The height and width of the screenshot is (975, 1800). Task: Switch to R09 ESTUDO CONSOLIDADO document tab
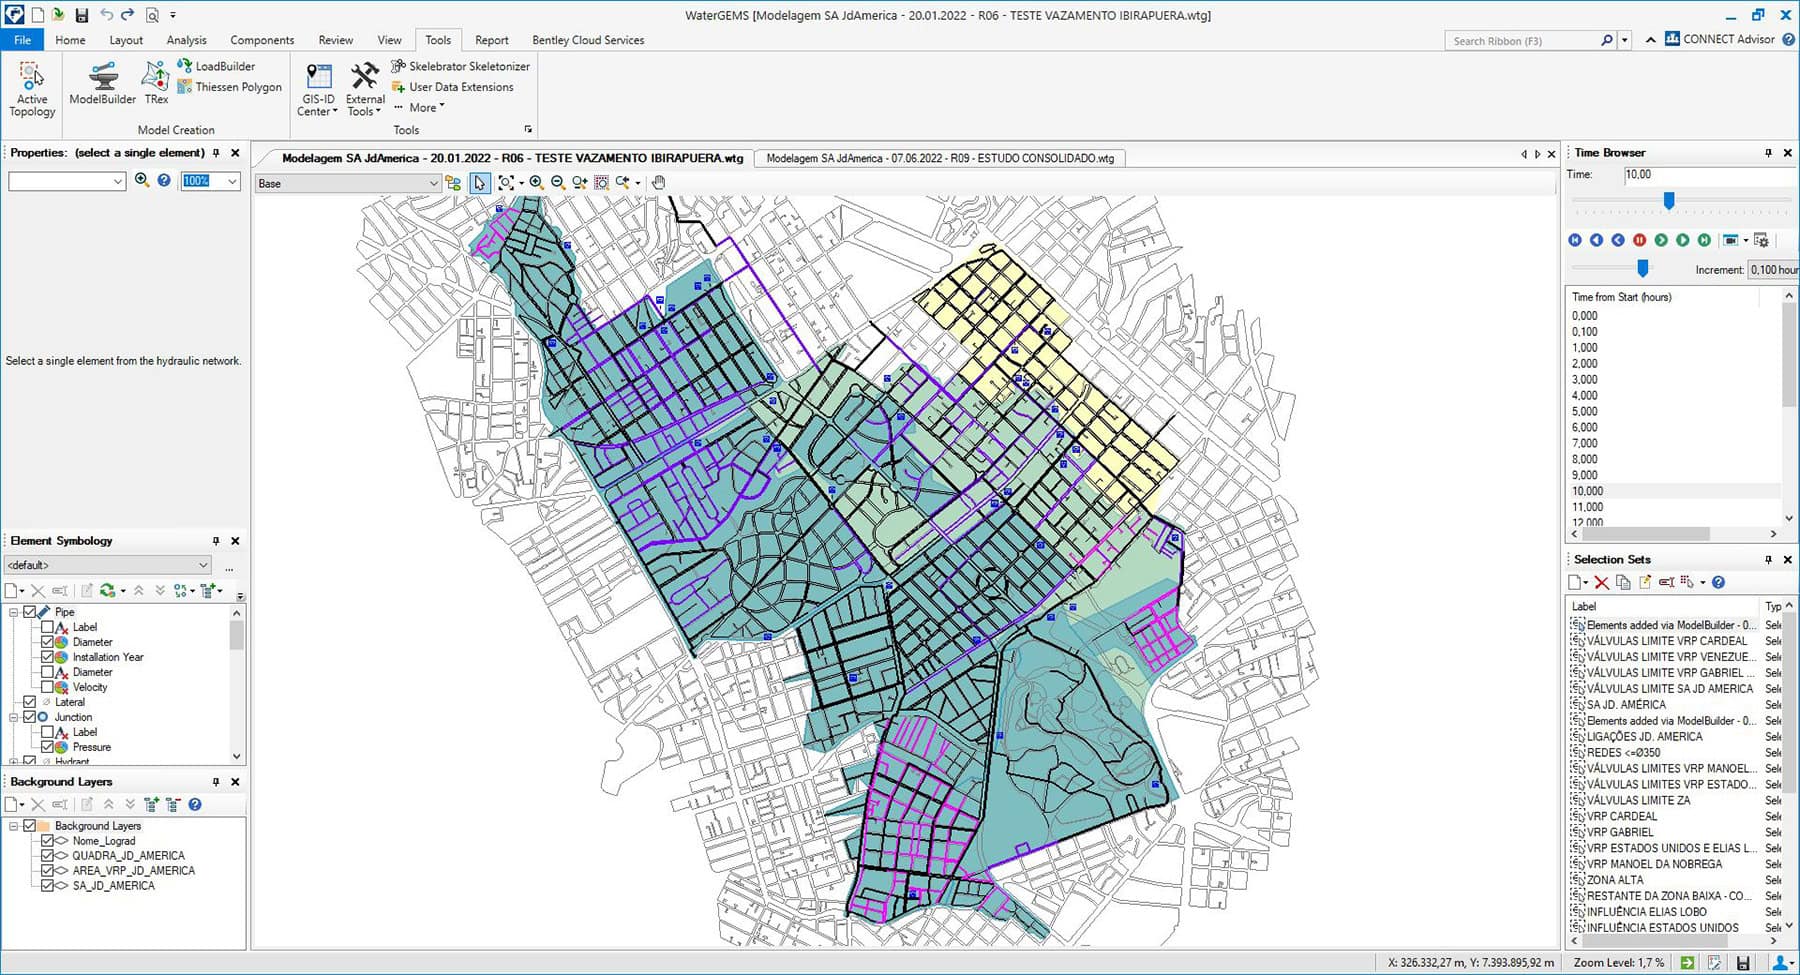pyautogui.click(x=940, y=158)
